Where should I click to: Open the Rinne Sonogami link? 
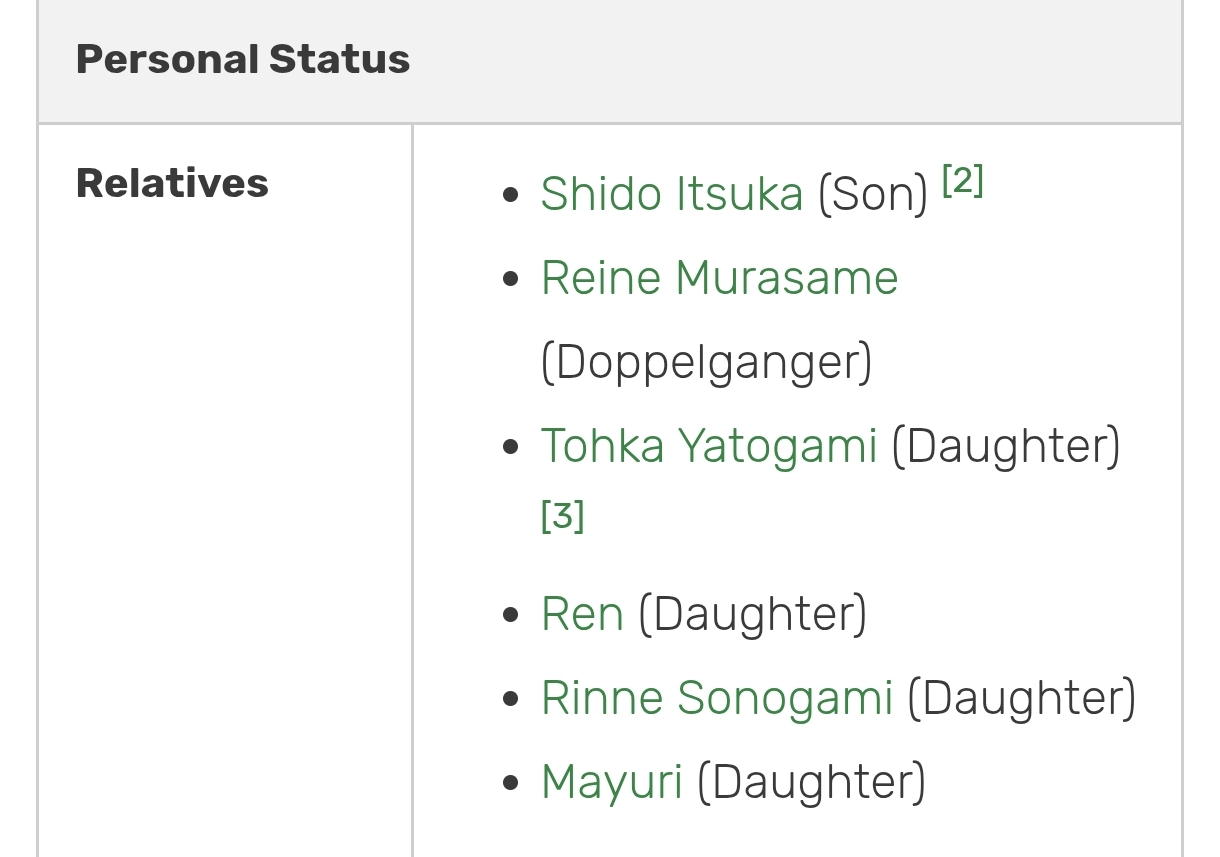[x=716, y=698]
